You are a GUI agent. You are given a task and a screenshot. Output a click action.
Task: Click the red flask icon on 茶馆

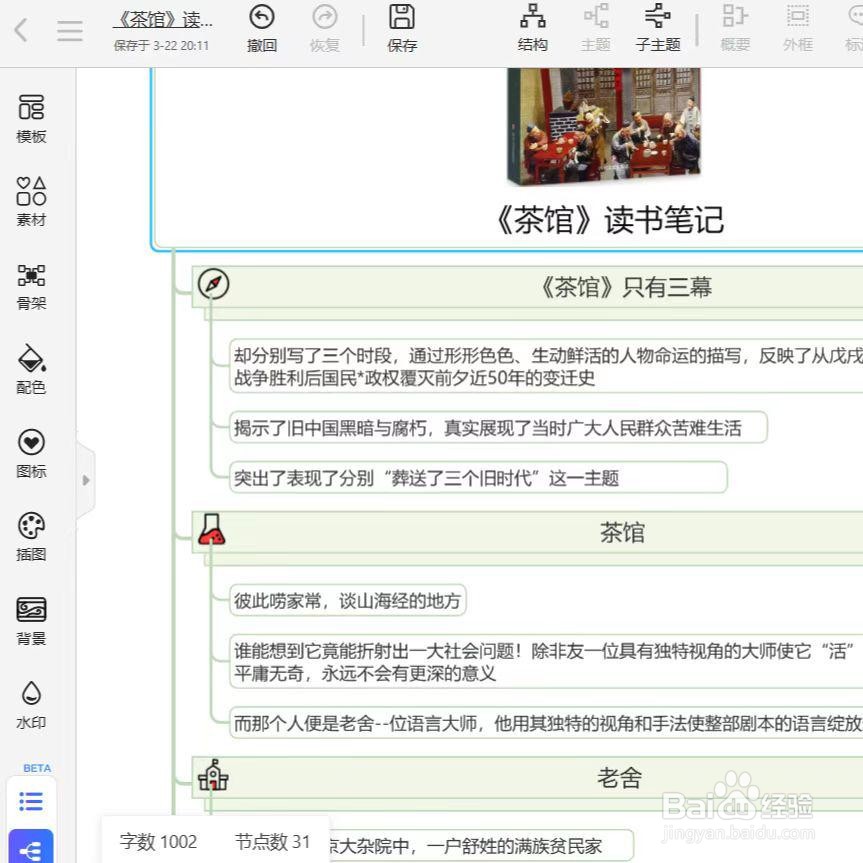point(211,529)
